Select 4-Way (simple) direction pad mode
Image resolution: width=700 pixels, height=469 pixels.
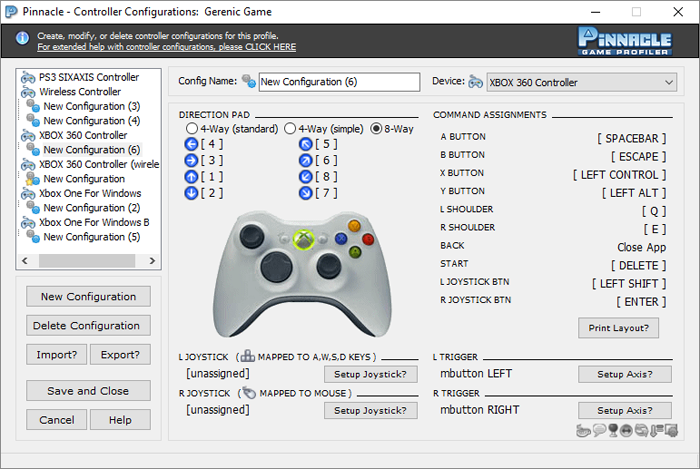pos(290,129)
